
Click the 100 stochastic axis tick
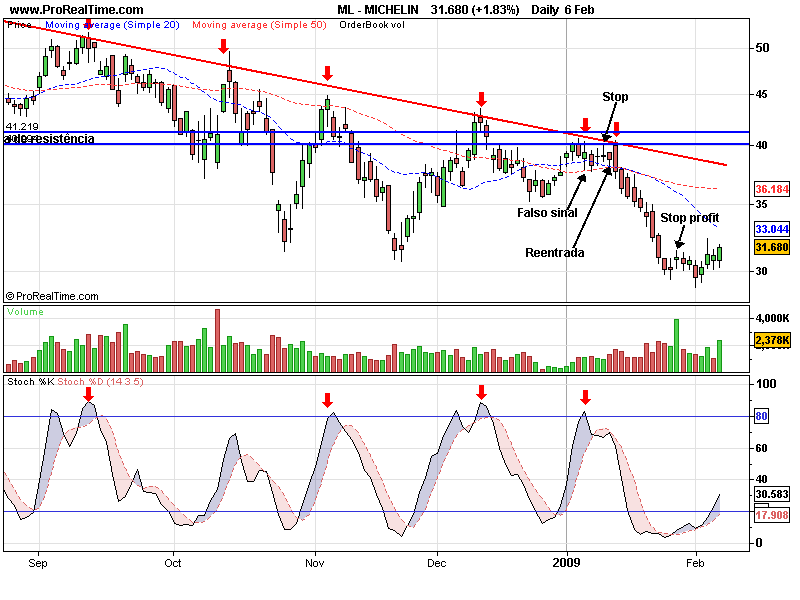point(765,384)
